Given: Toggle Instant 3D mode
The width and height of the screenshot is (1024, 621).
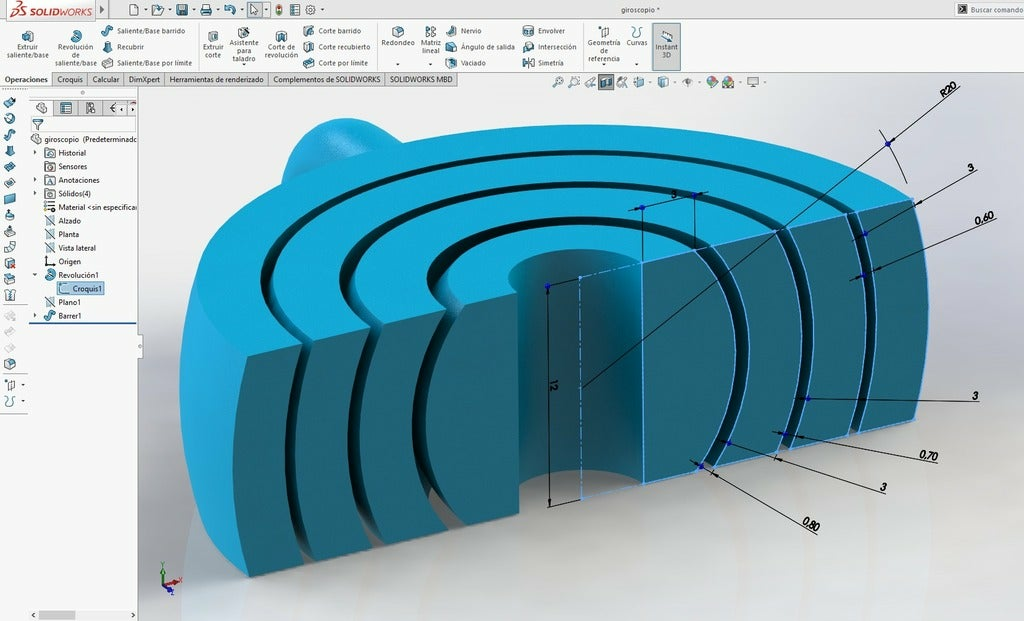Looking at the screenshot, I should click(x=666, y=46).
